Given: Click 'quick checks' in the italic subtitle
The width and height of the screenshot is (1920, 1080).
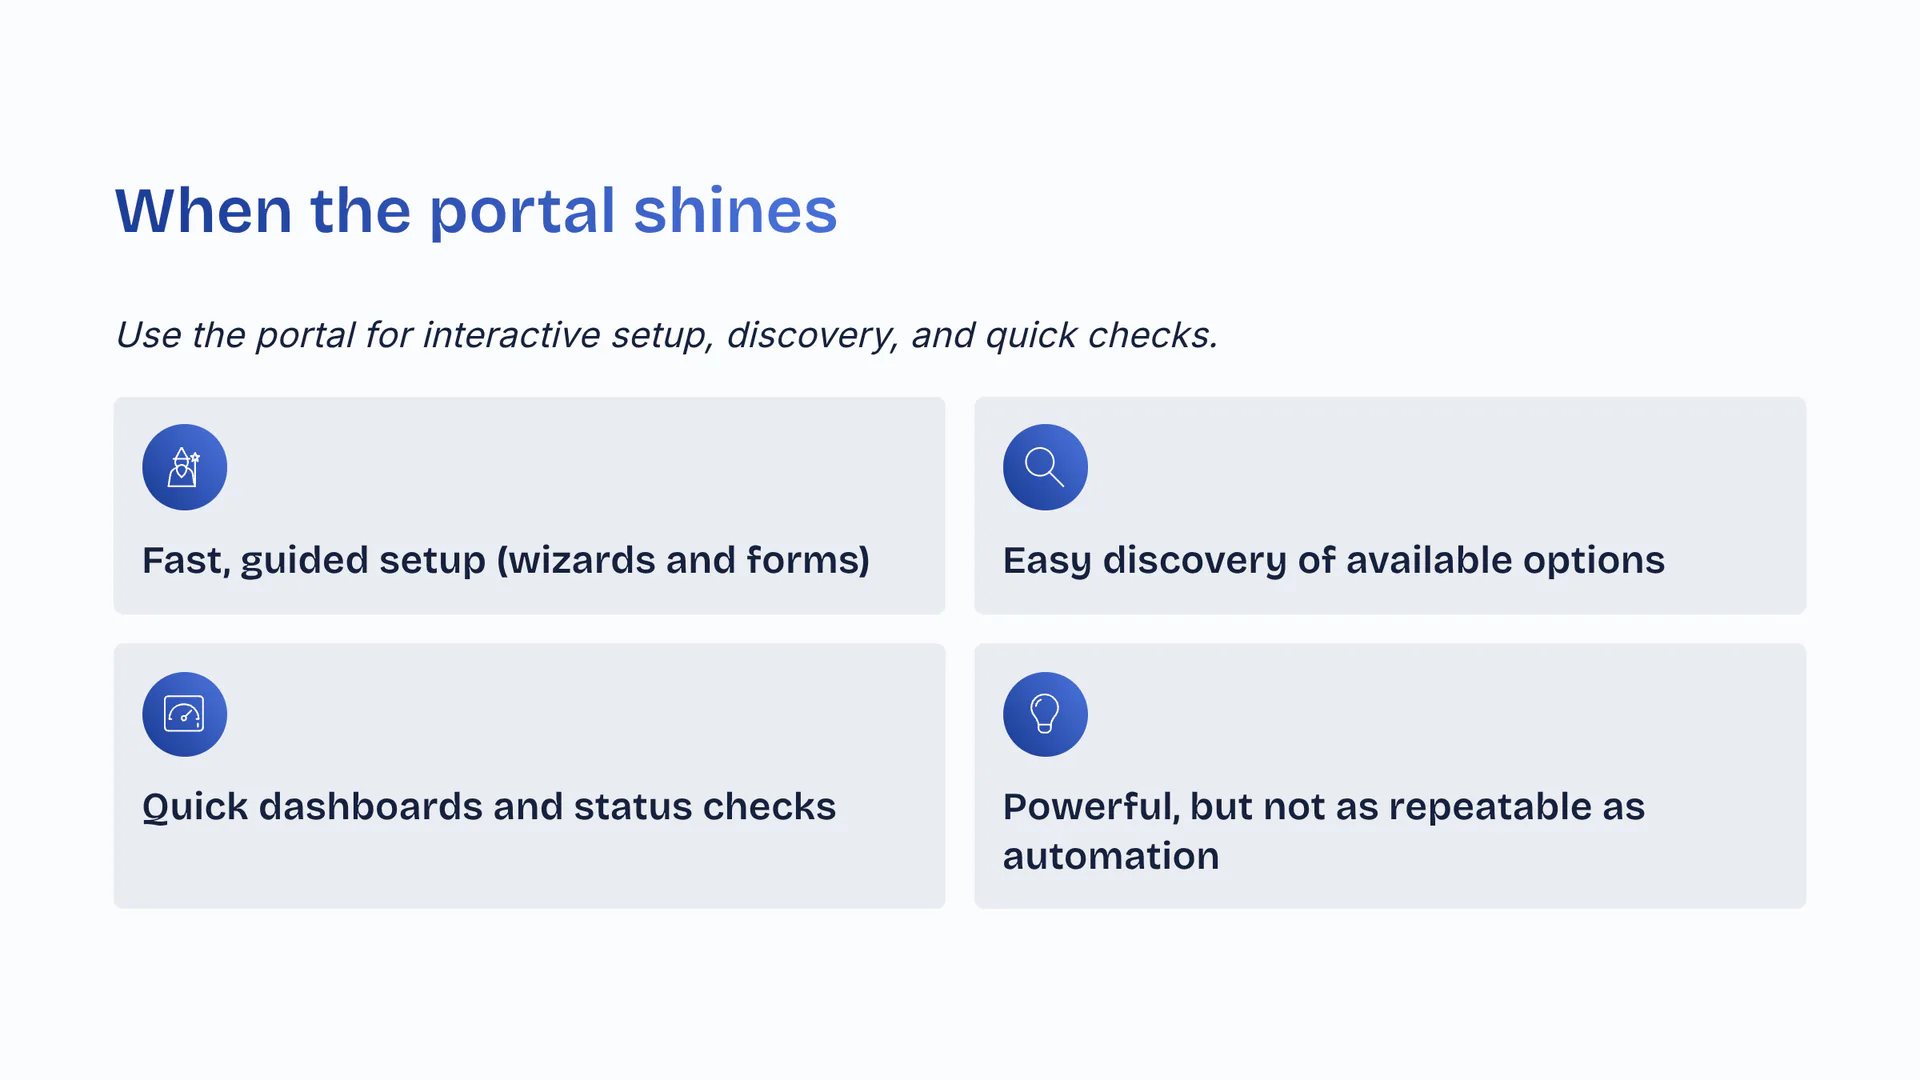Looking at the screenshot, I should [1100, 335].
